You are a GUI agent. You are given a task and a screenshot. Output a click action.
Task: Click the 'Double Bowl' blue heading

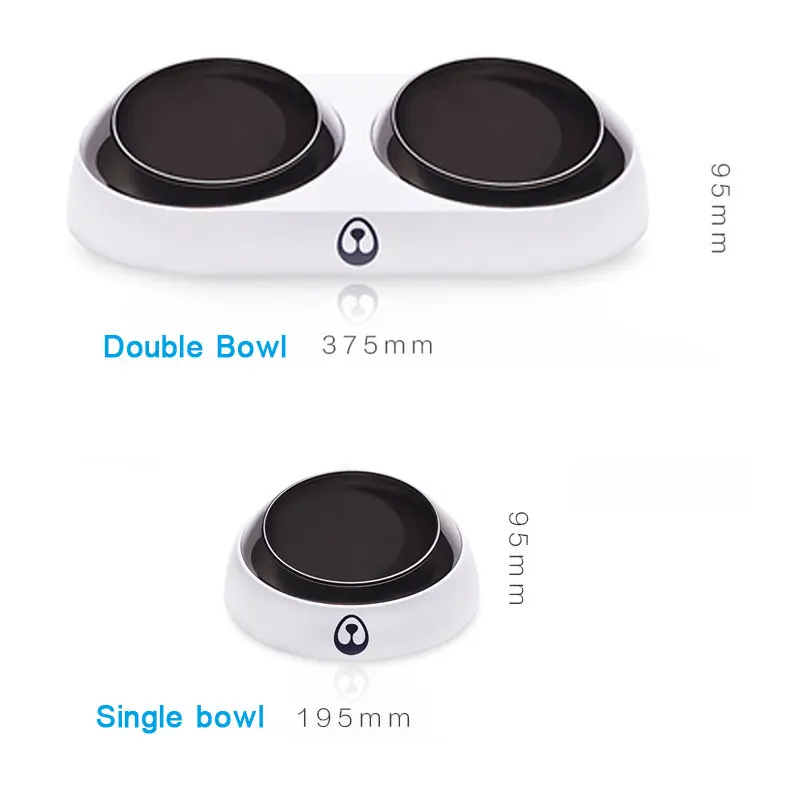tap(195, 347)
